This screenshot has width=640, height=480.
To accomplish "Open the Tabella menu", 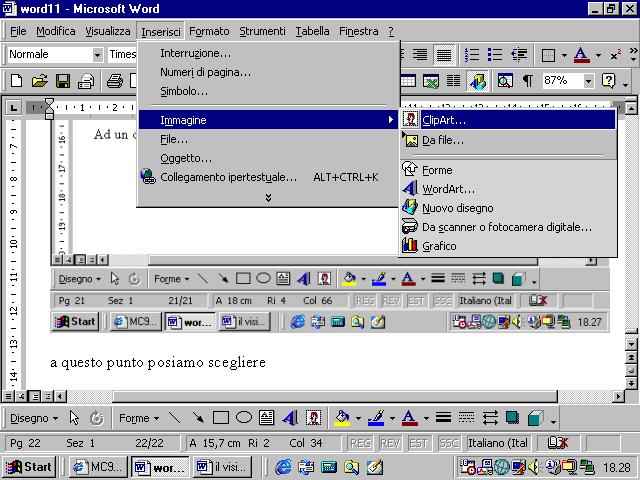I will [x=312, y=31].
